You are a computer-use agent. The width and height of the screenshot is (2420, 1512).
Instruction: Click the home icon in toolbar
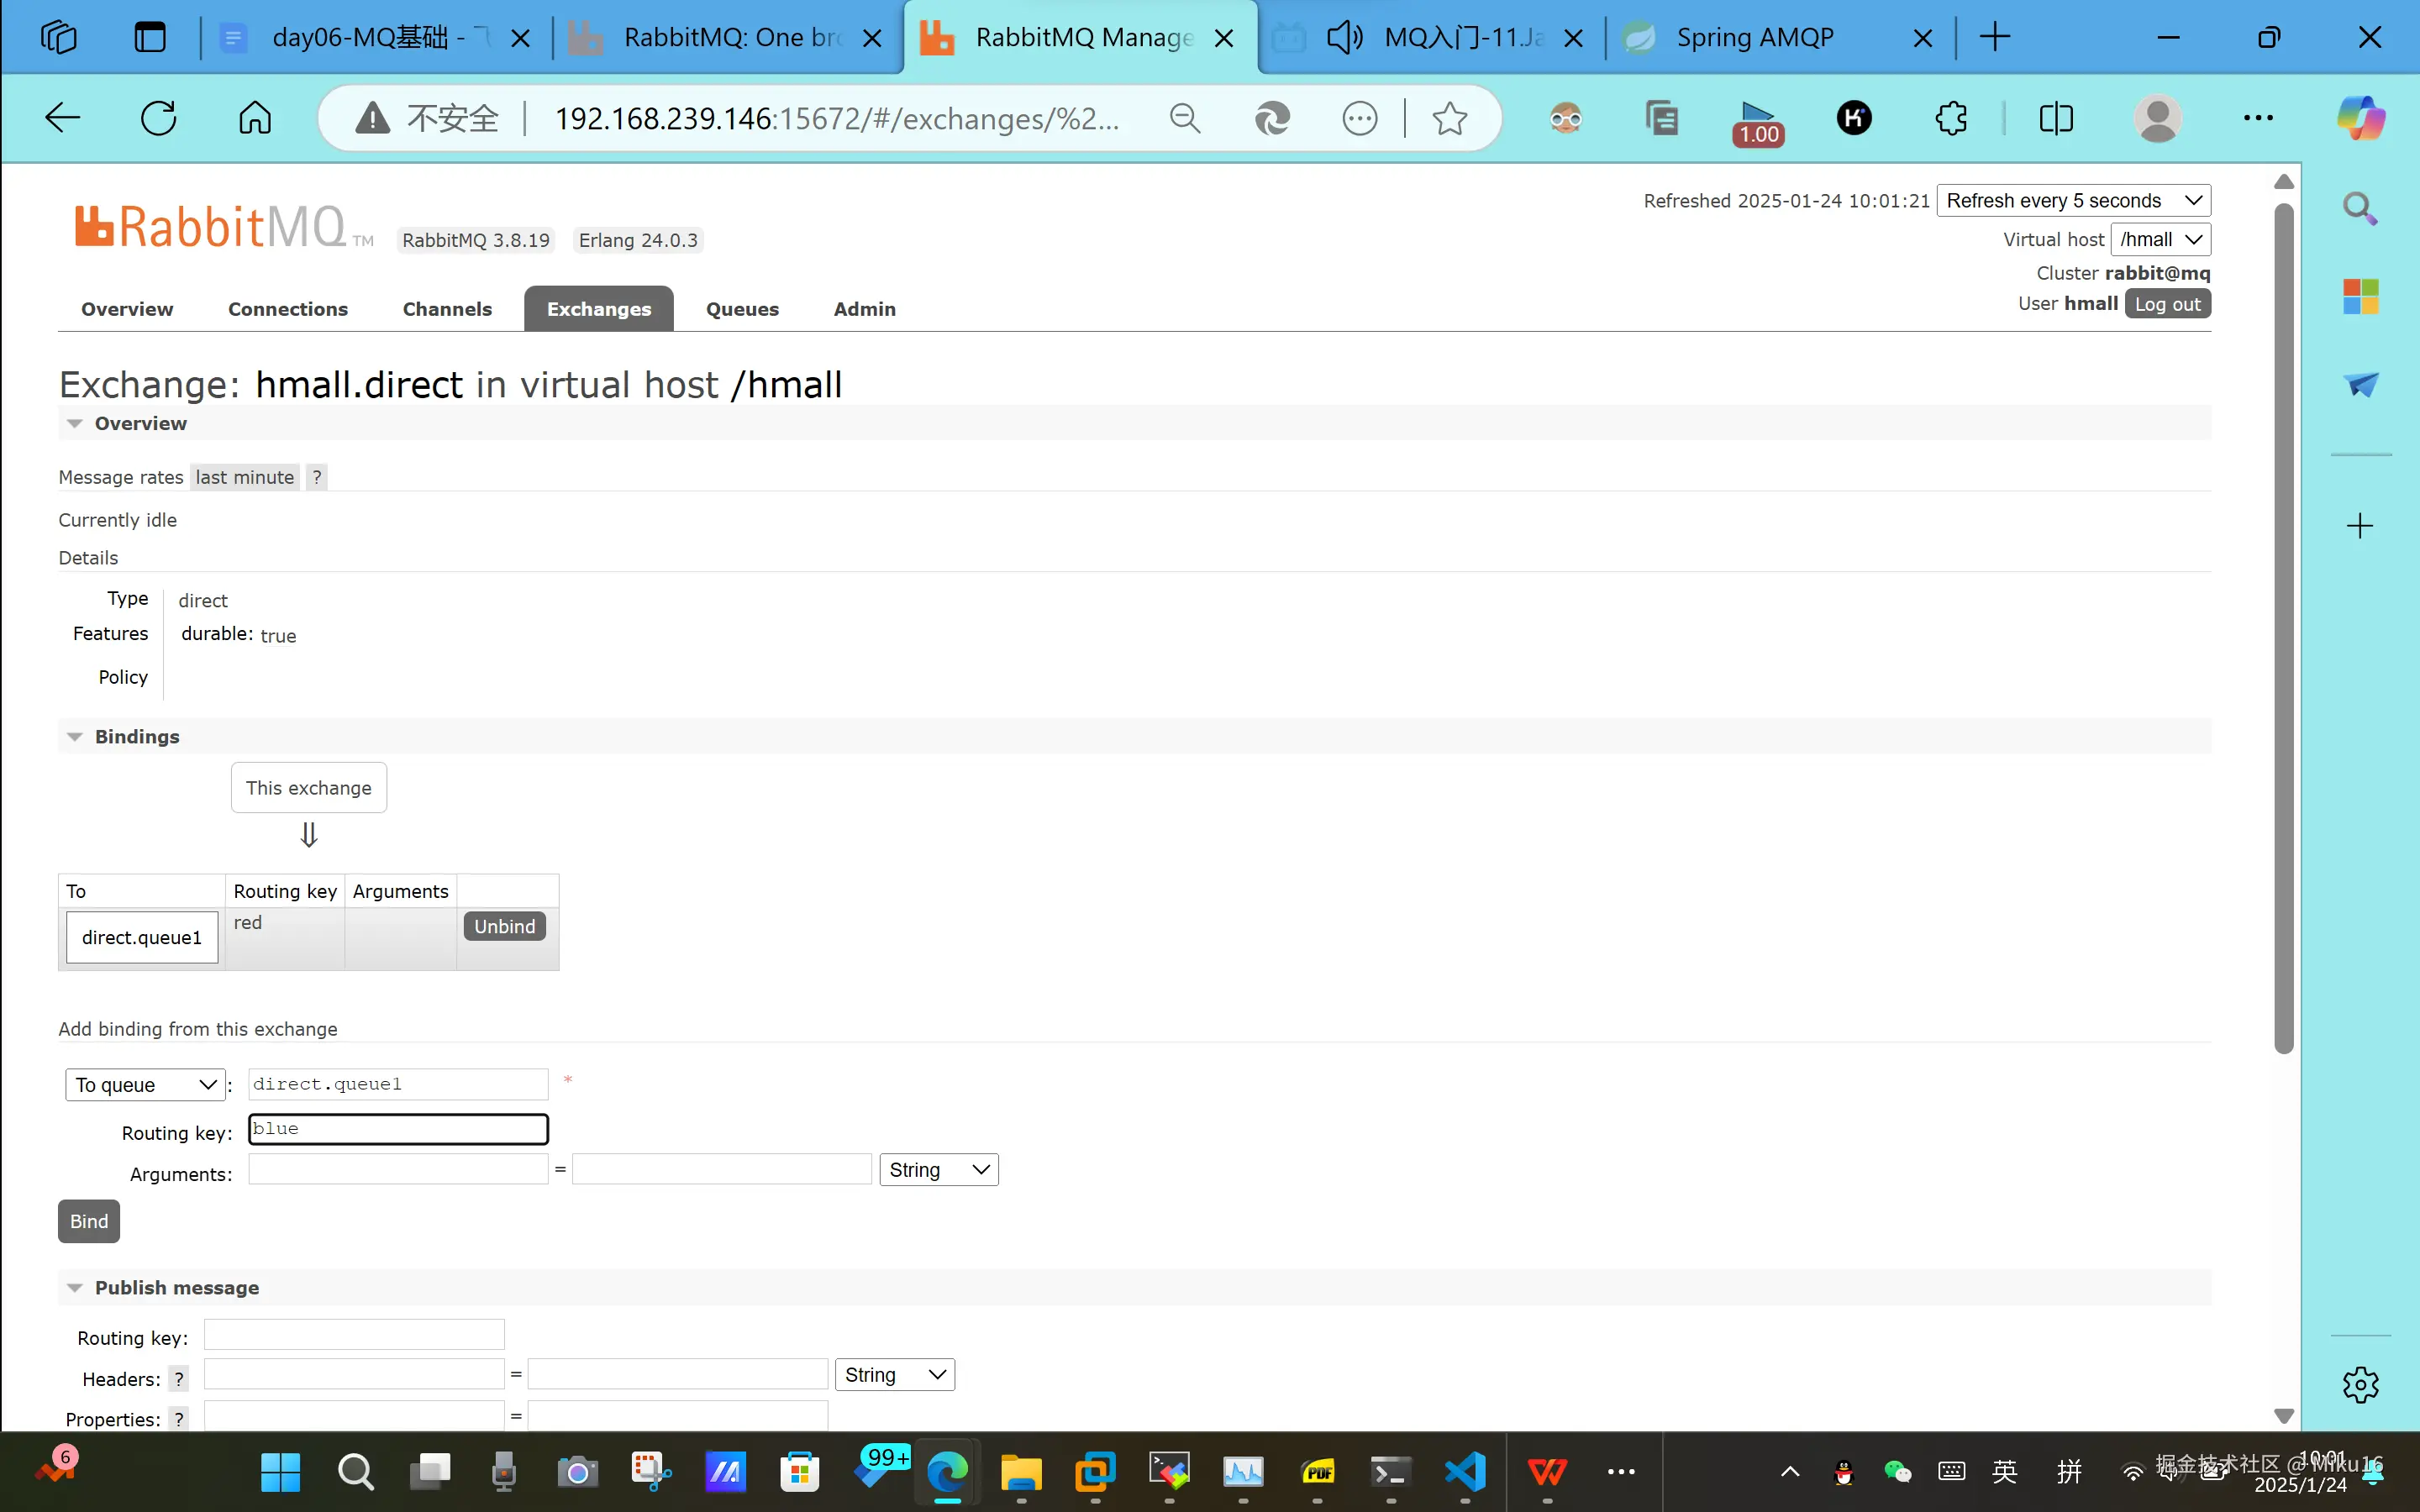pyautogui.click(x=255, y=118)
